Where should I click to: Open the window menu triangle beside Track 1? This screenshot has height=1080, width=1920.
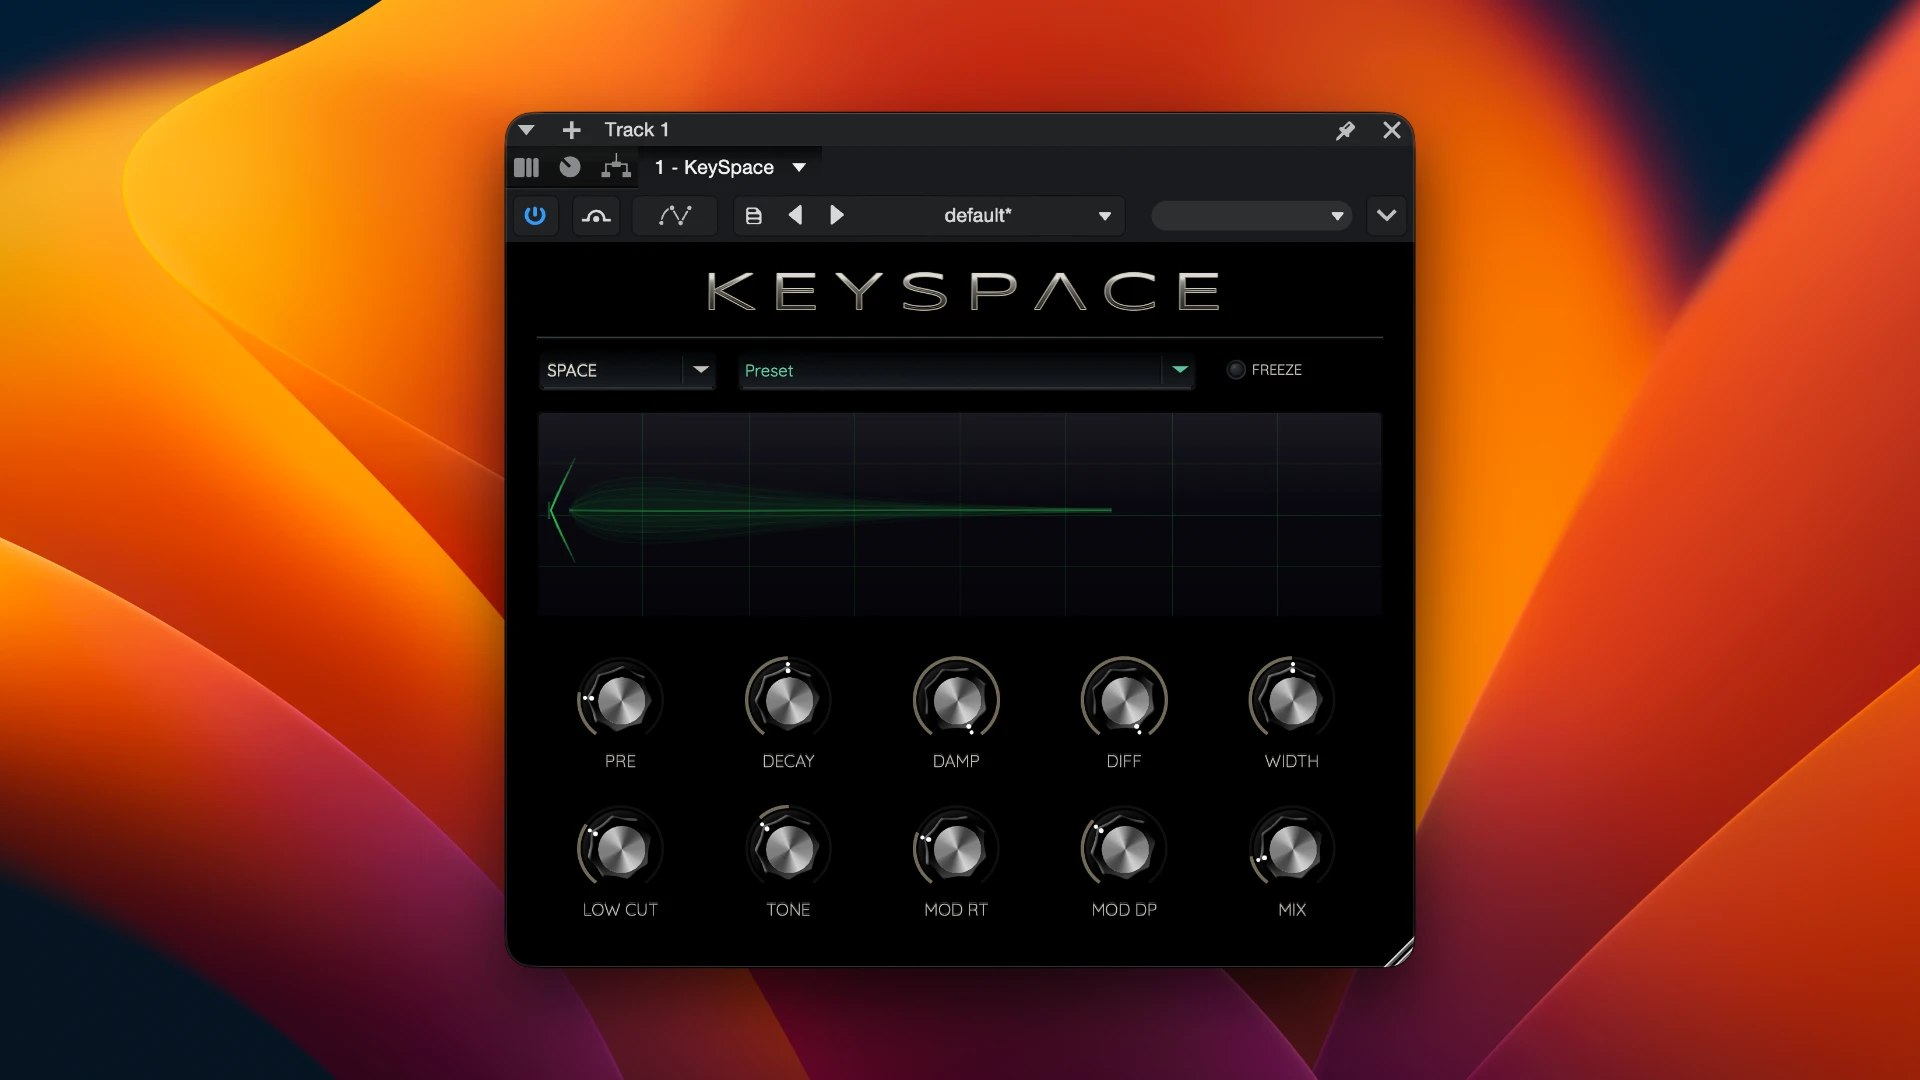point(527,130)
